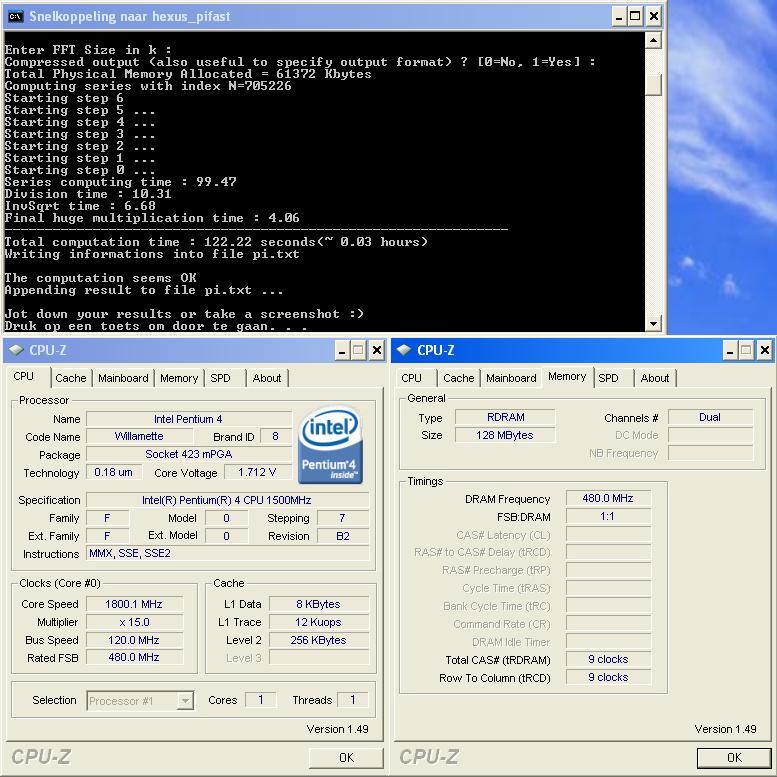Click Level 2 cache value '256 KBytes'
This screenshot has height=777, width=777.
tap(319, 640)
